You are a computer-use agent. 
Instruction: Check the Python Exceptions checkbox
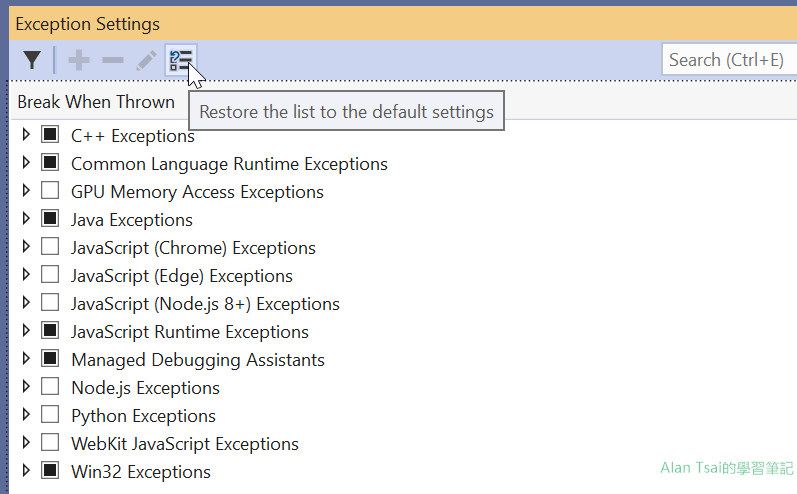(x=50, y=415)
